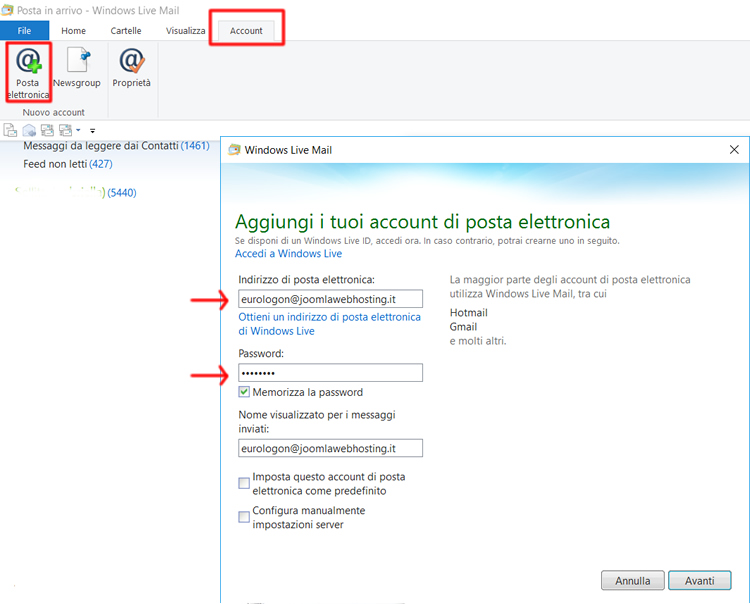This screenshot has height=604, width=750.
Task: Follow the Accedi a Windows Live link
Action: pyautogui.click(x=288, y=254)
